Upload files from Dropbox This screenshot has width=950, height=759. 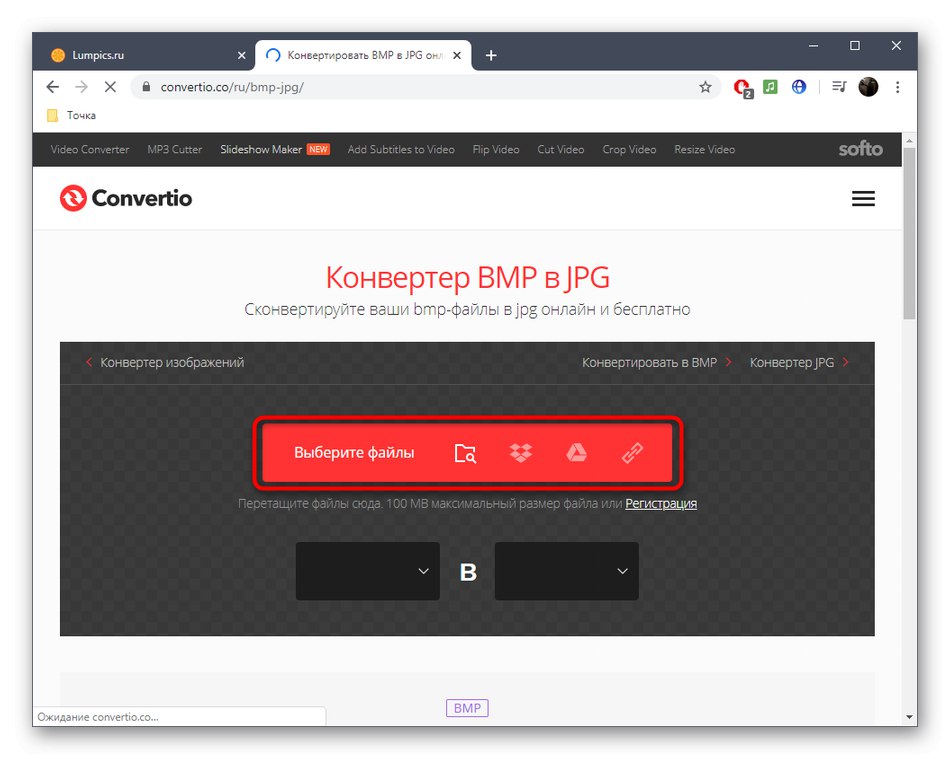click(521, 453)
